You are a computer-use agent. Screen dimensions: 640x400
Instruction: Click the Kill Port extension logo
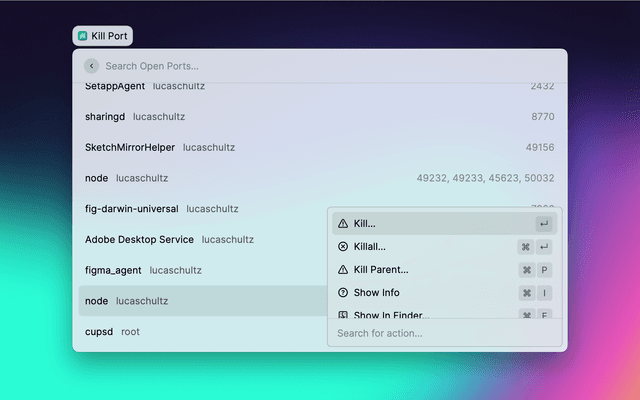coord(82,36)
